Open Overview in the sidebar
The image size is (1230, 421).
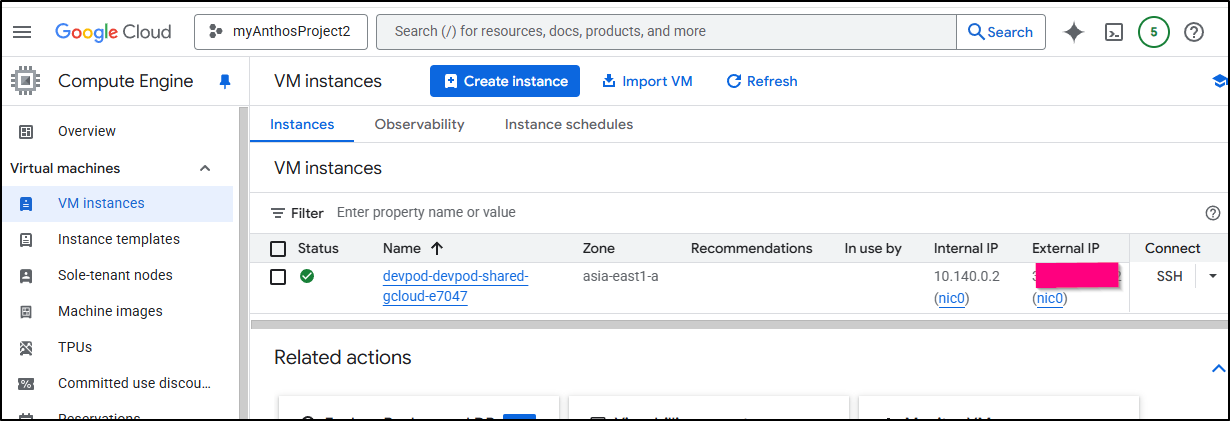87,131
